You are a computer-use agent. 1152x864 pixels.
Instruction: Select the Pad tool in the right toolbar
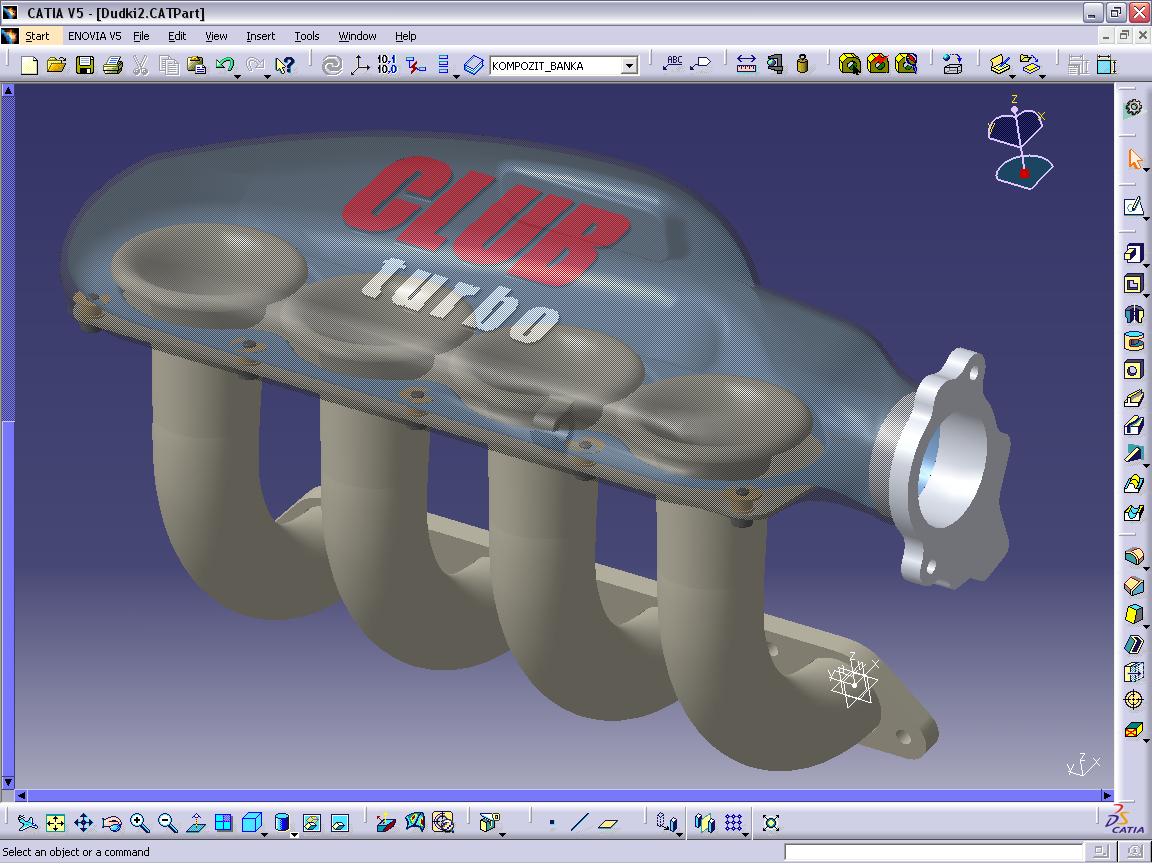[x=1133, y=254]
